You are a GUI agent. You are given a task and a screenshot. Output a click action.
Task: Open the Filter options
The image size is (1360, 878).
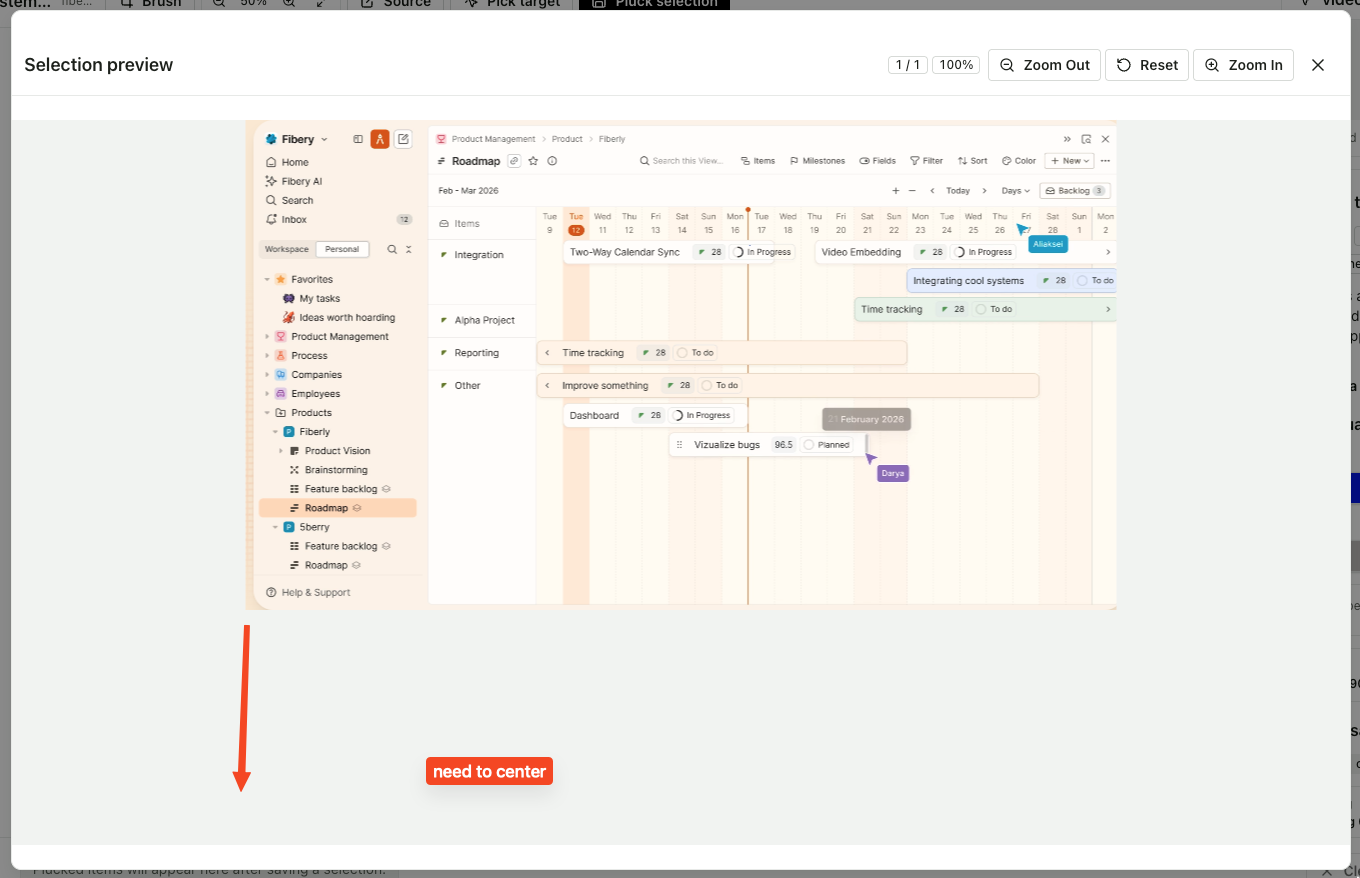click(926, 160)
